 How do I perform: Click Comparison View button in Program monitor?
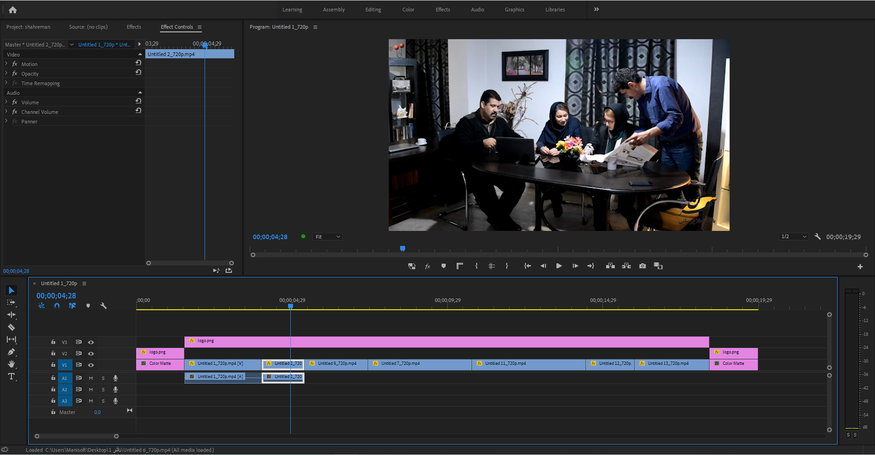click(658, 266)
